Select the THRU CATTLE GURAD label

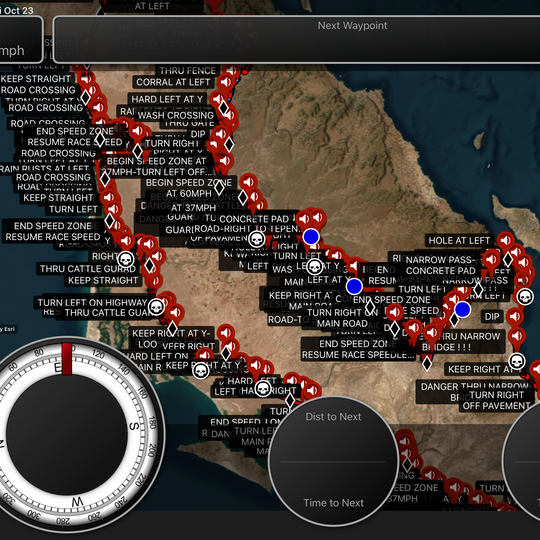88,269
